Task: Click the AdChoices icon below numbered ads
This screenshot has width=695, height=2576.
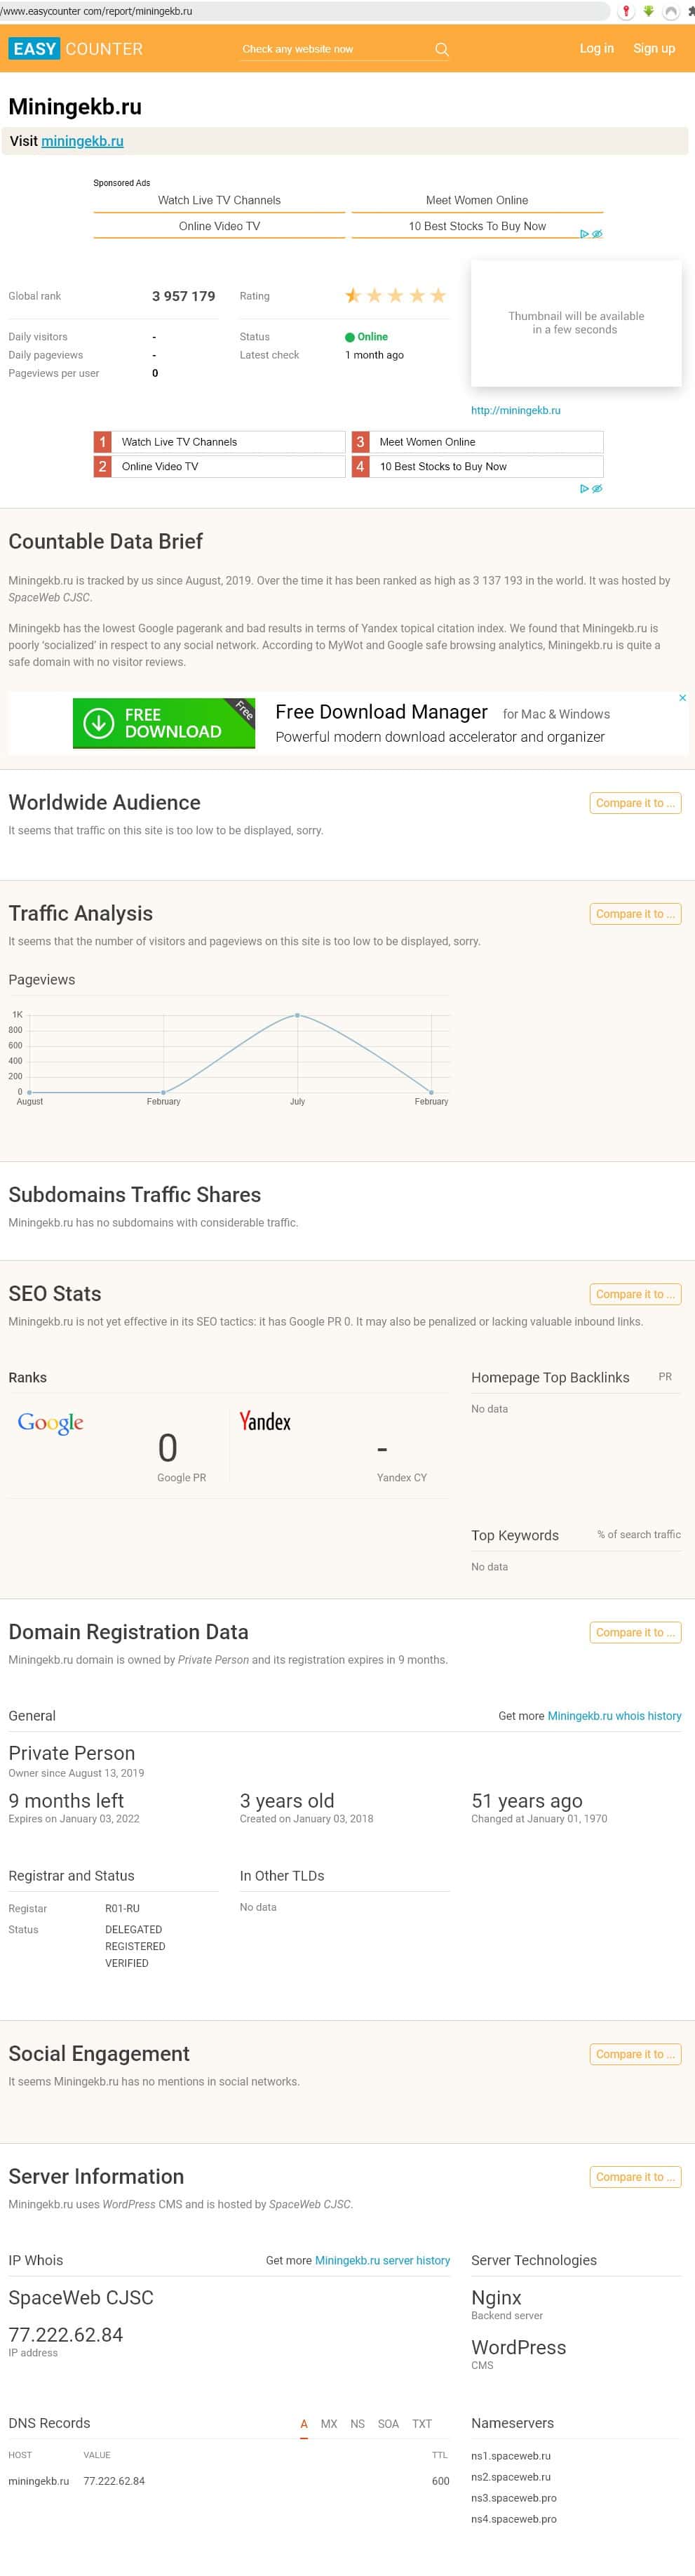Action: pyautogui.click(x=591, y=489)
